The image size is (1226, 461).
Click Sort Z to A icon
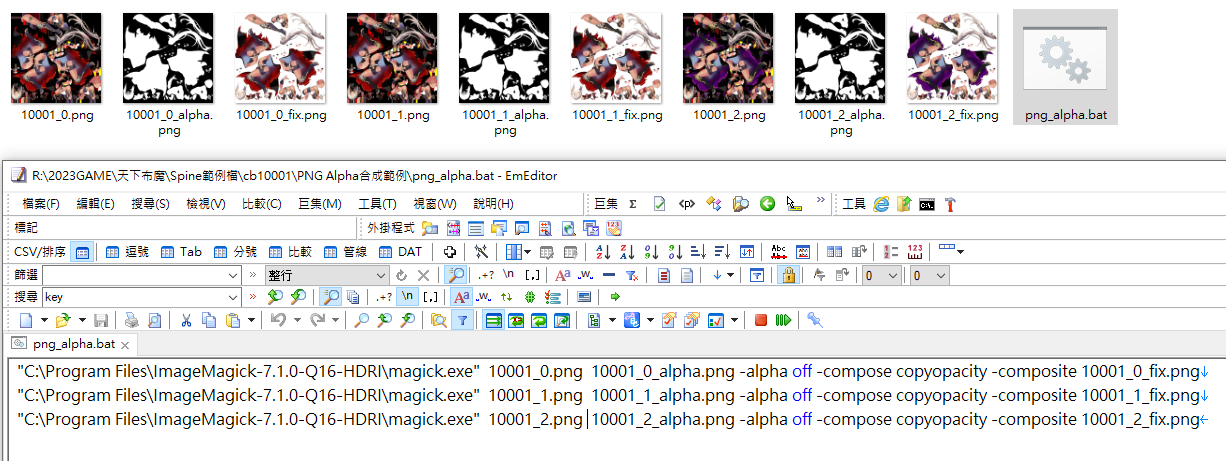click(x=626, y=252)
